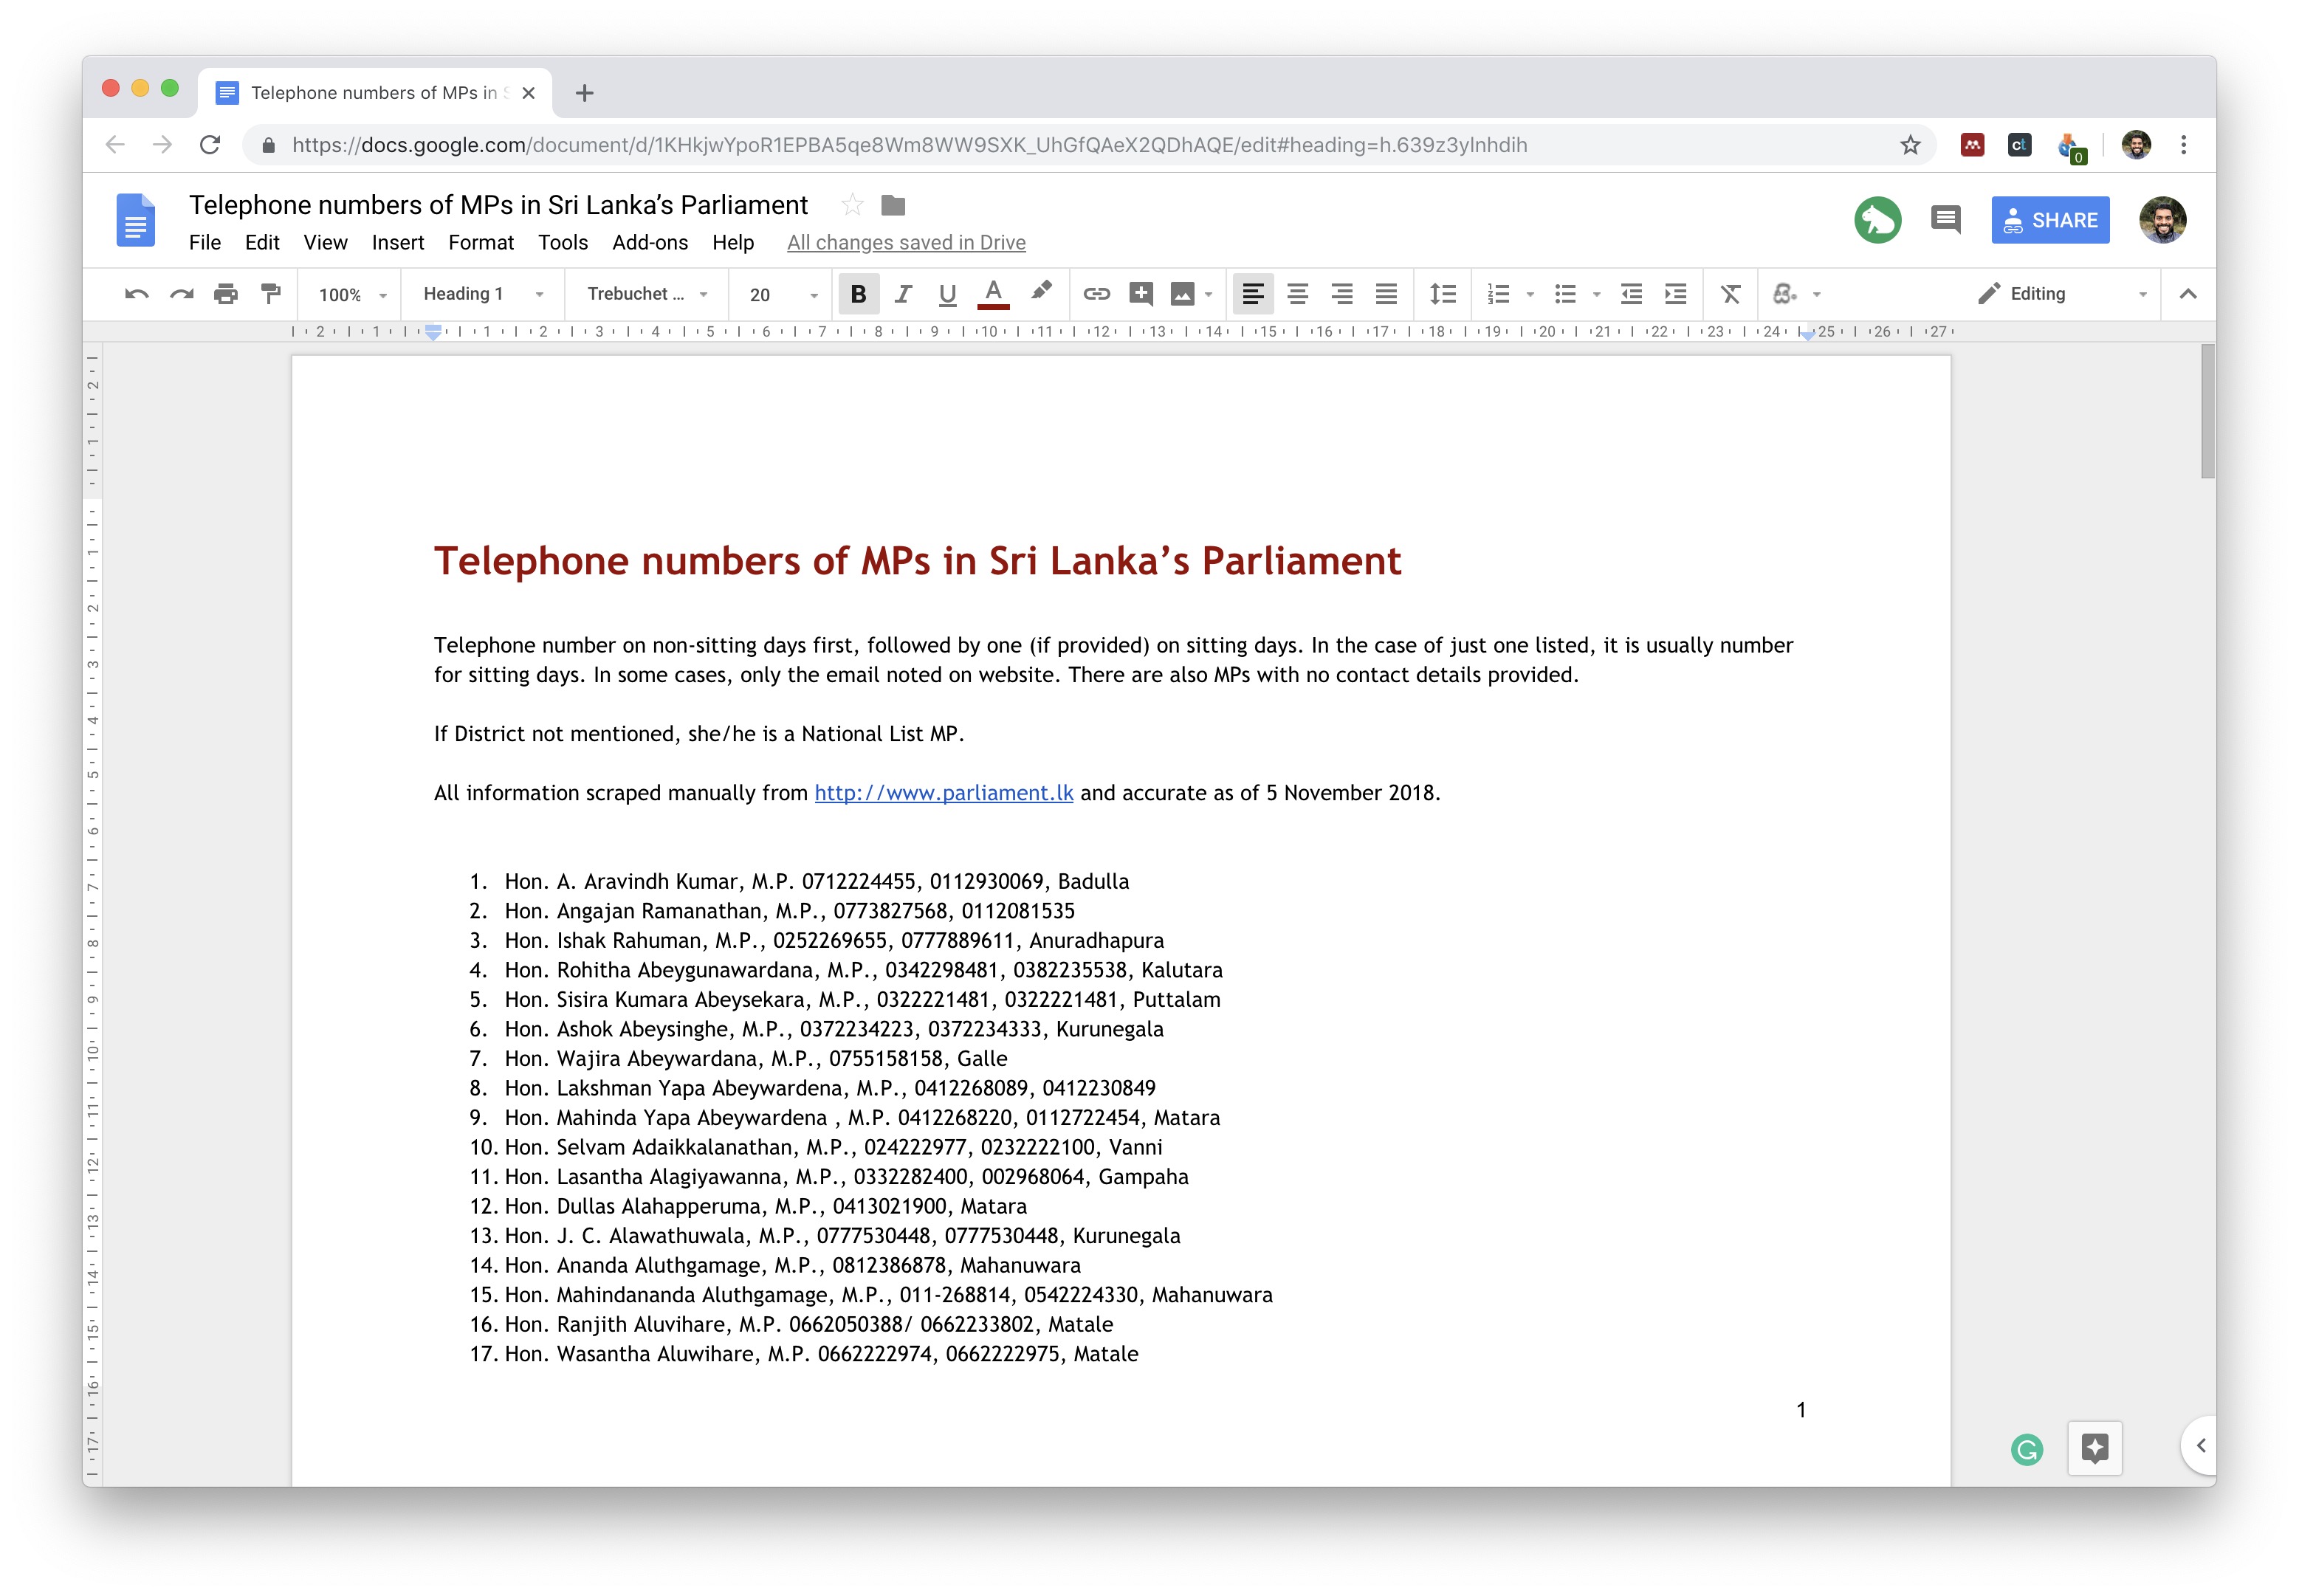Click the green Grammarly icon

(2027, 1450)
